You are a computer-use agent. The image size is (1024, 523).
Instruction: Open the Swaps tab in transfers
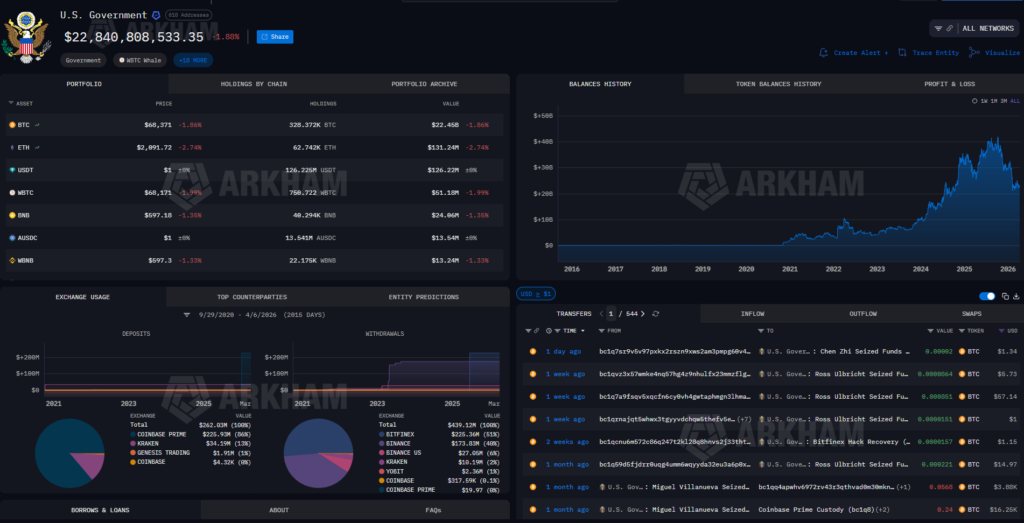971,314
